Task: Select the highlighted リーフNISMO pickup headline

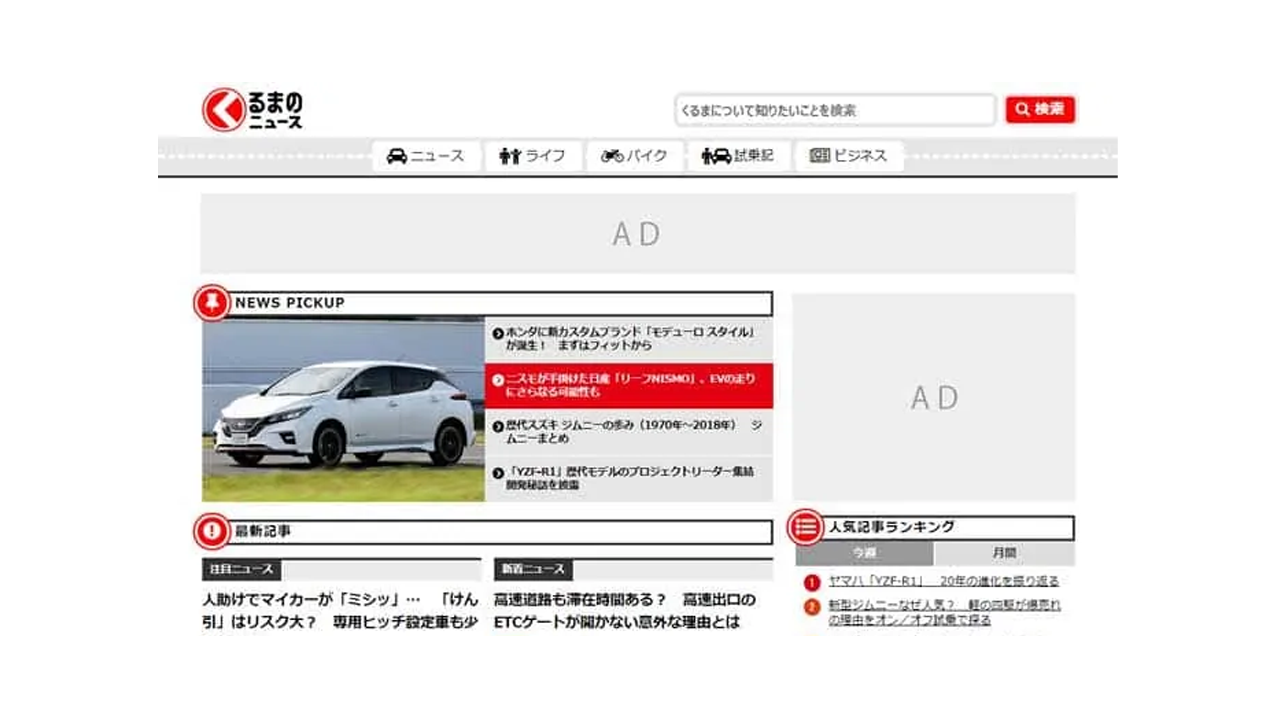Action: 629,386
